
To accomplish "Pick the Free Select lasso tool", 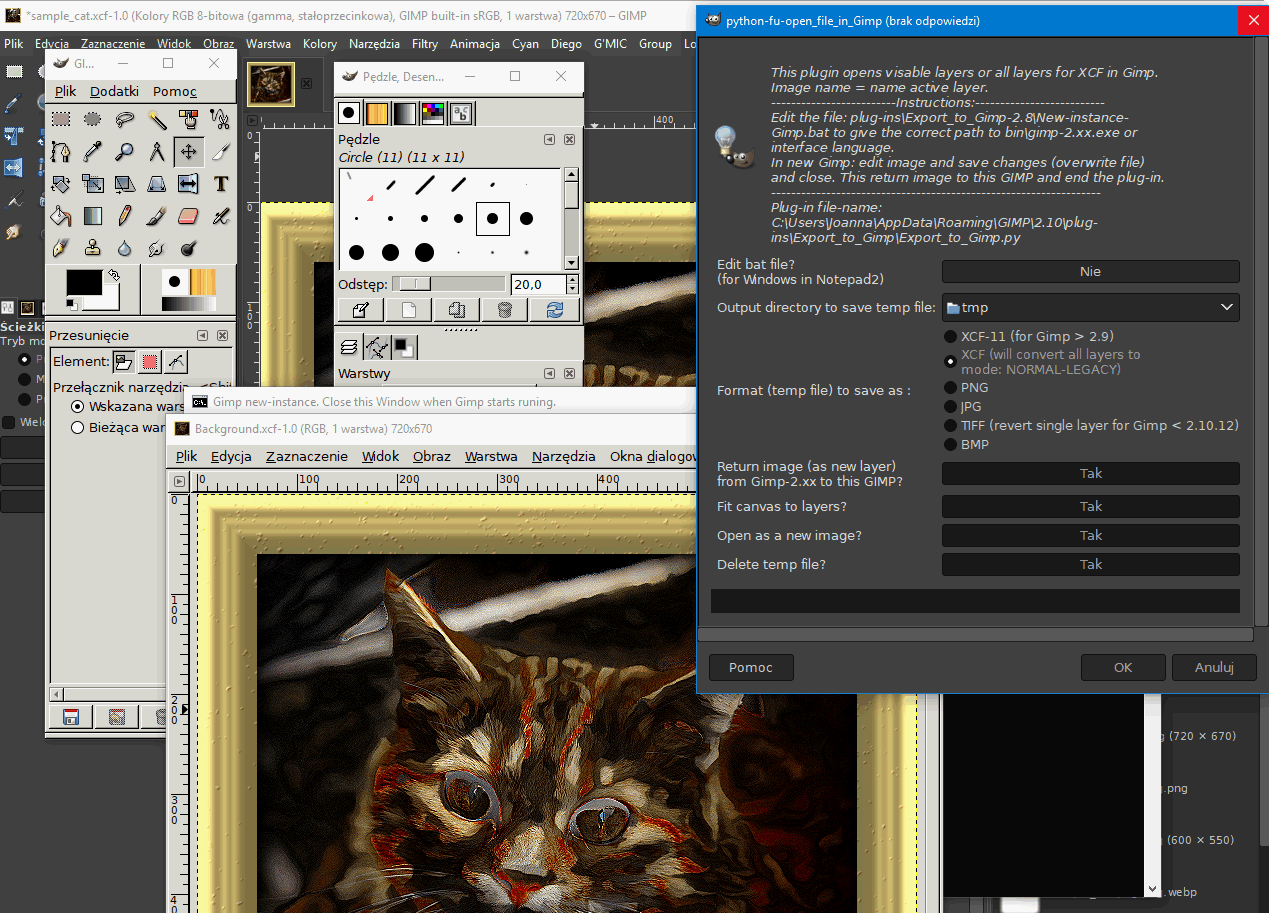I will click(x=125, y=120).
